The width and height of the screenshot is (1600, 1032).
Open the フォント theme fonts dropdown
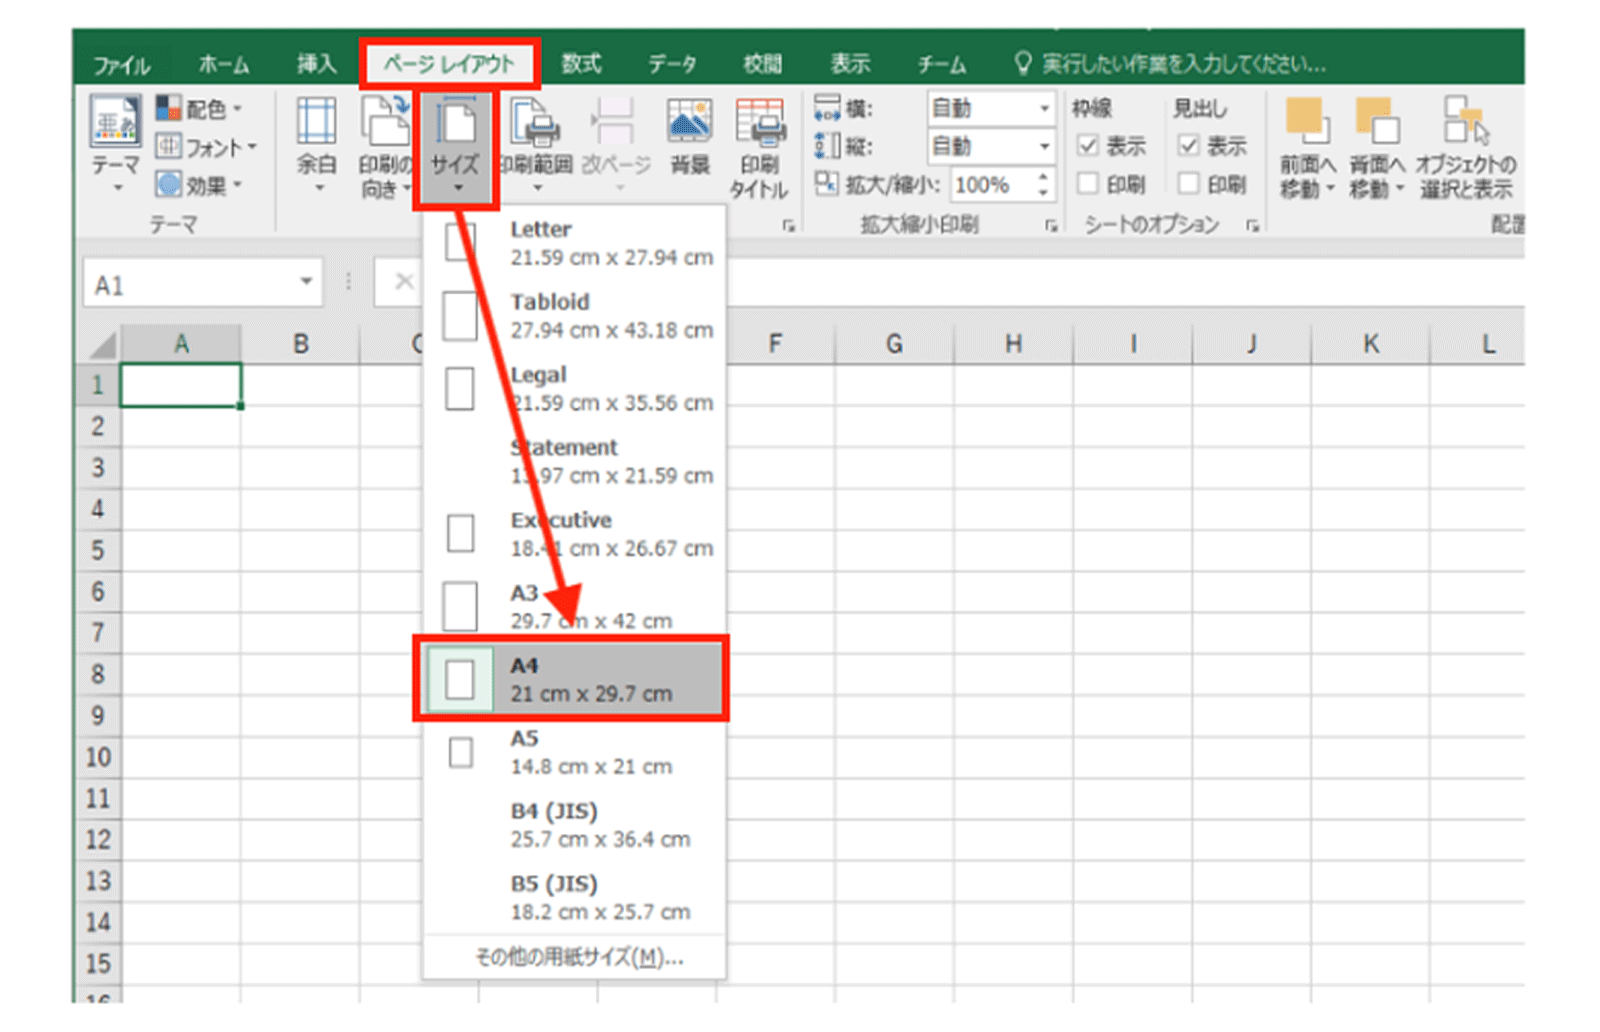click(206, 147)
